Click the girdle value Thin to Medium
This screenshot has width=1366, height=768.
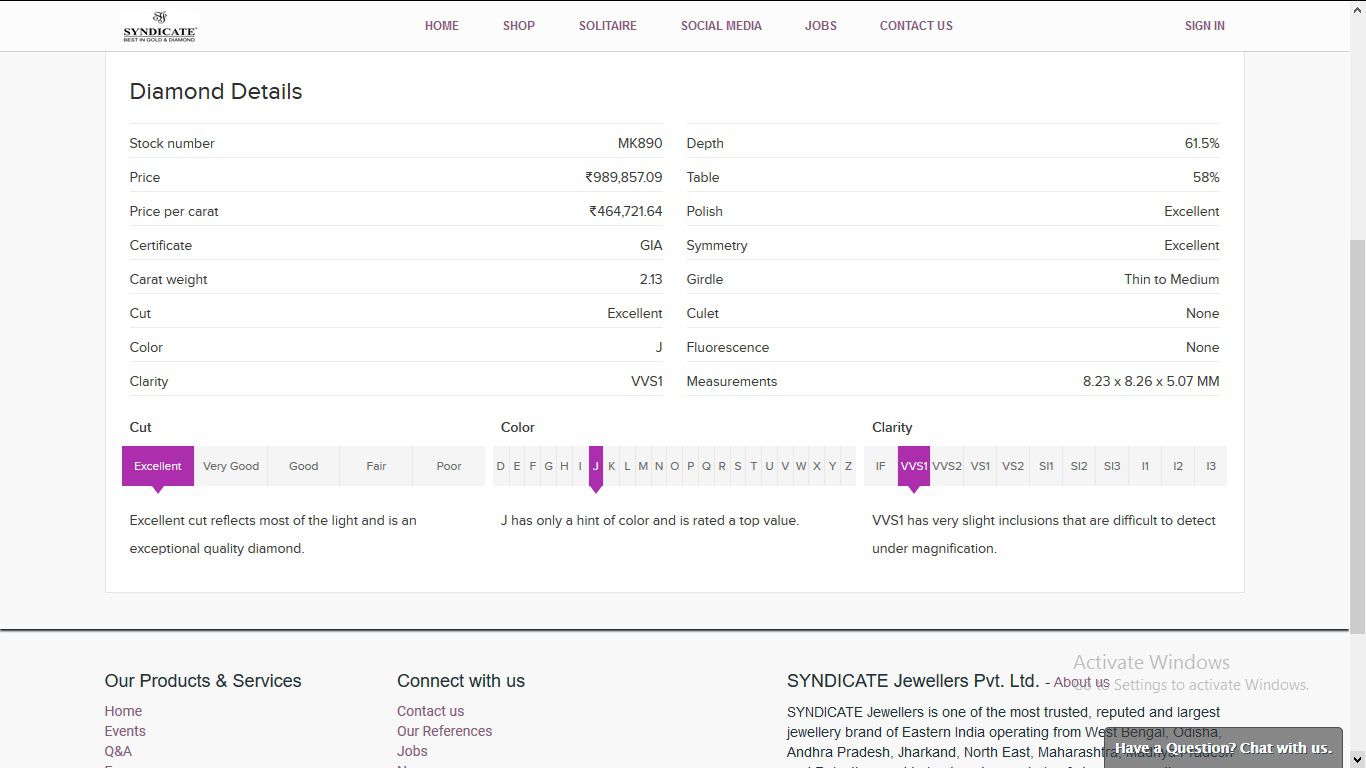click(x=1171, y=279)
